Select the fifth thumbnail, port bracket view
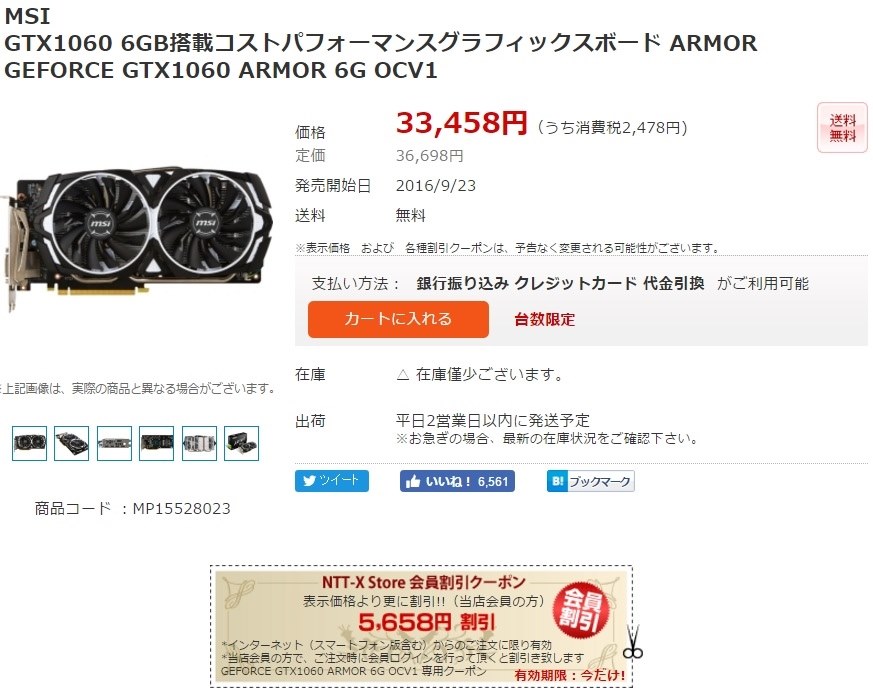The width and height of the screenshot is (873, 690). click(x=199, y=443)
